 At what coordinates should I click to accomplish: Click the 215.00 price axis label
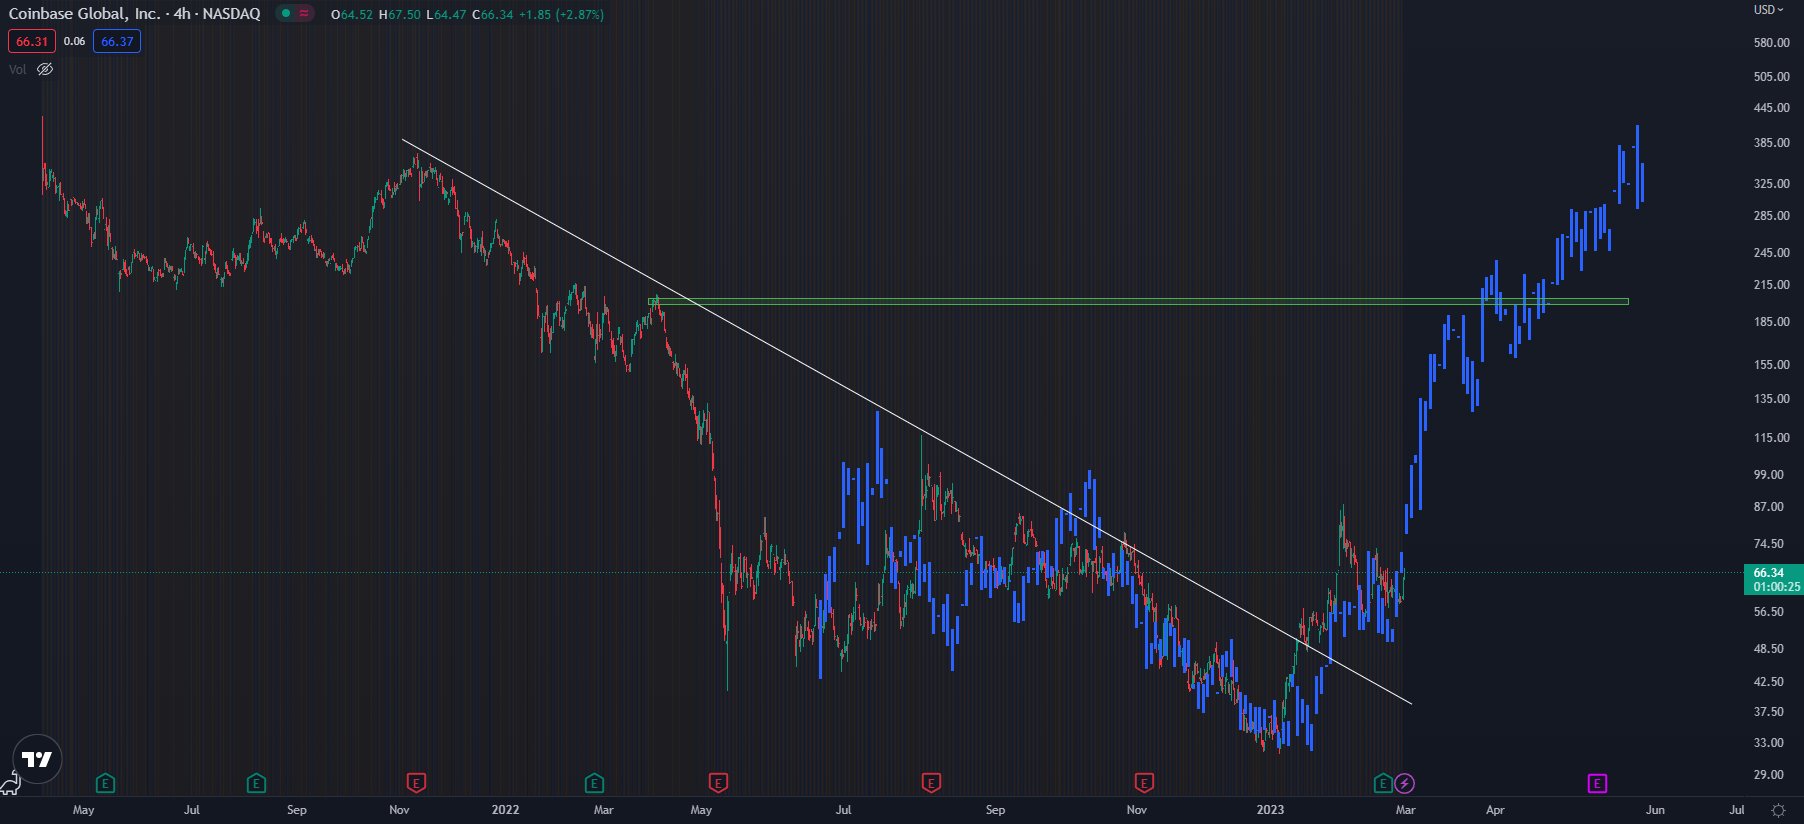tap(1771, 285)
